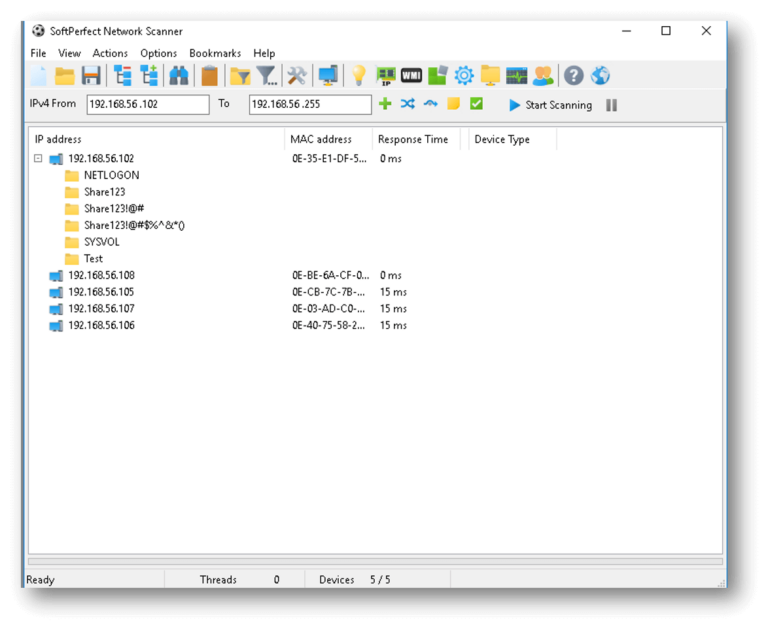Click the IP network card icon
Image resolution: width=768 pixels, height=629 pixels.
tap(385, 76)
